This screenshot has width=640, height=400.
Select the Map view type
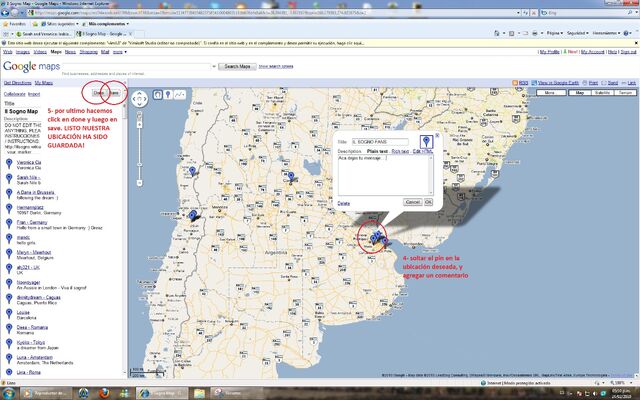(x=580, y=93)
